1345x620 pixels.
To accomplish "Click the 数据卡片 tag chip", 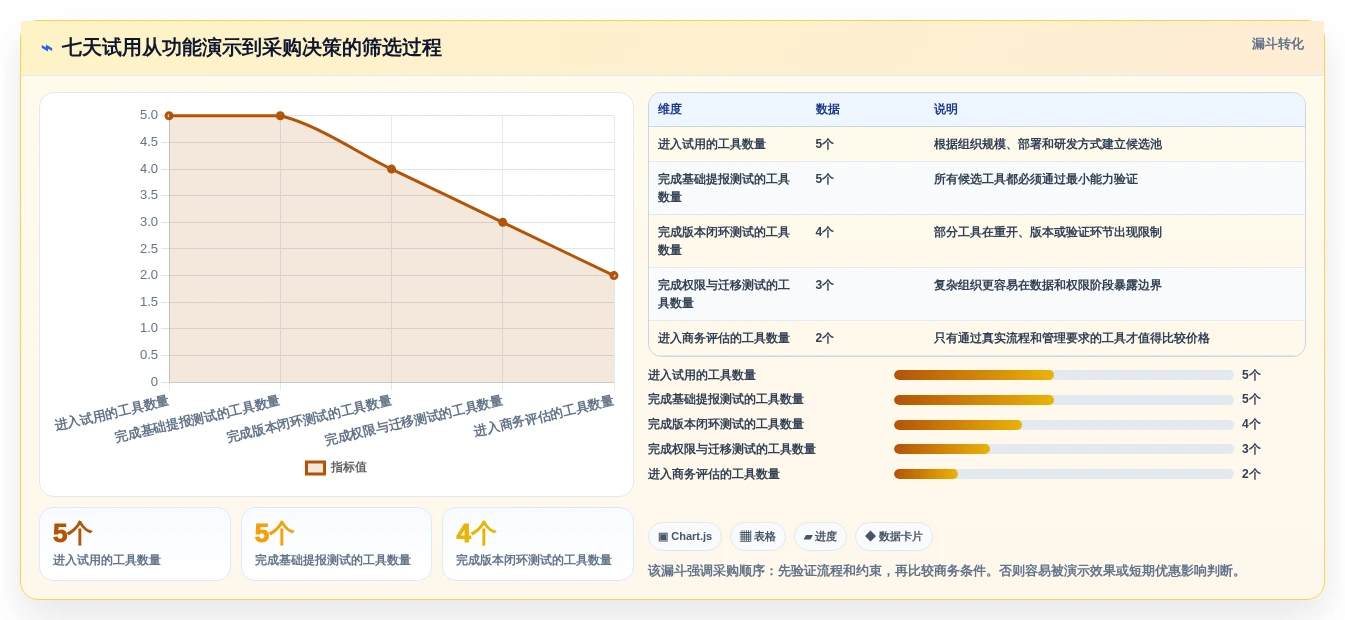I will 894,537.
